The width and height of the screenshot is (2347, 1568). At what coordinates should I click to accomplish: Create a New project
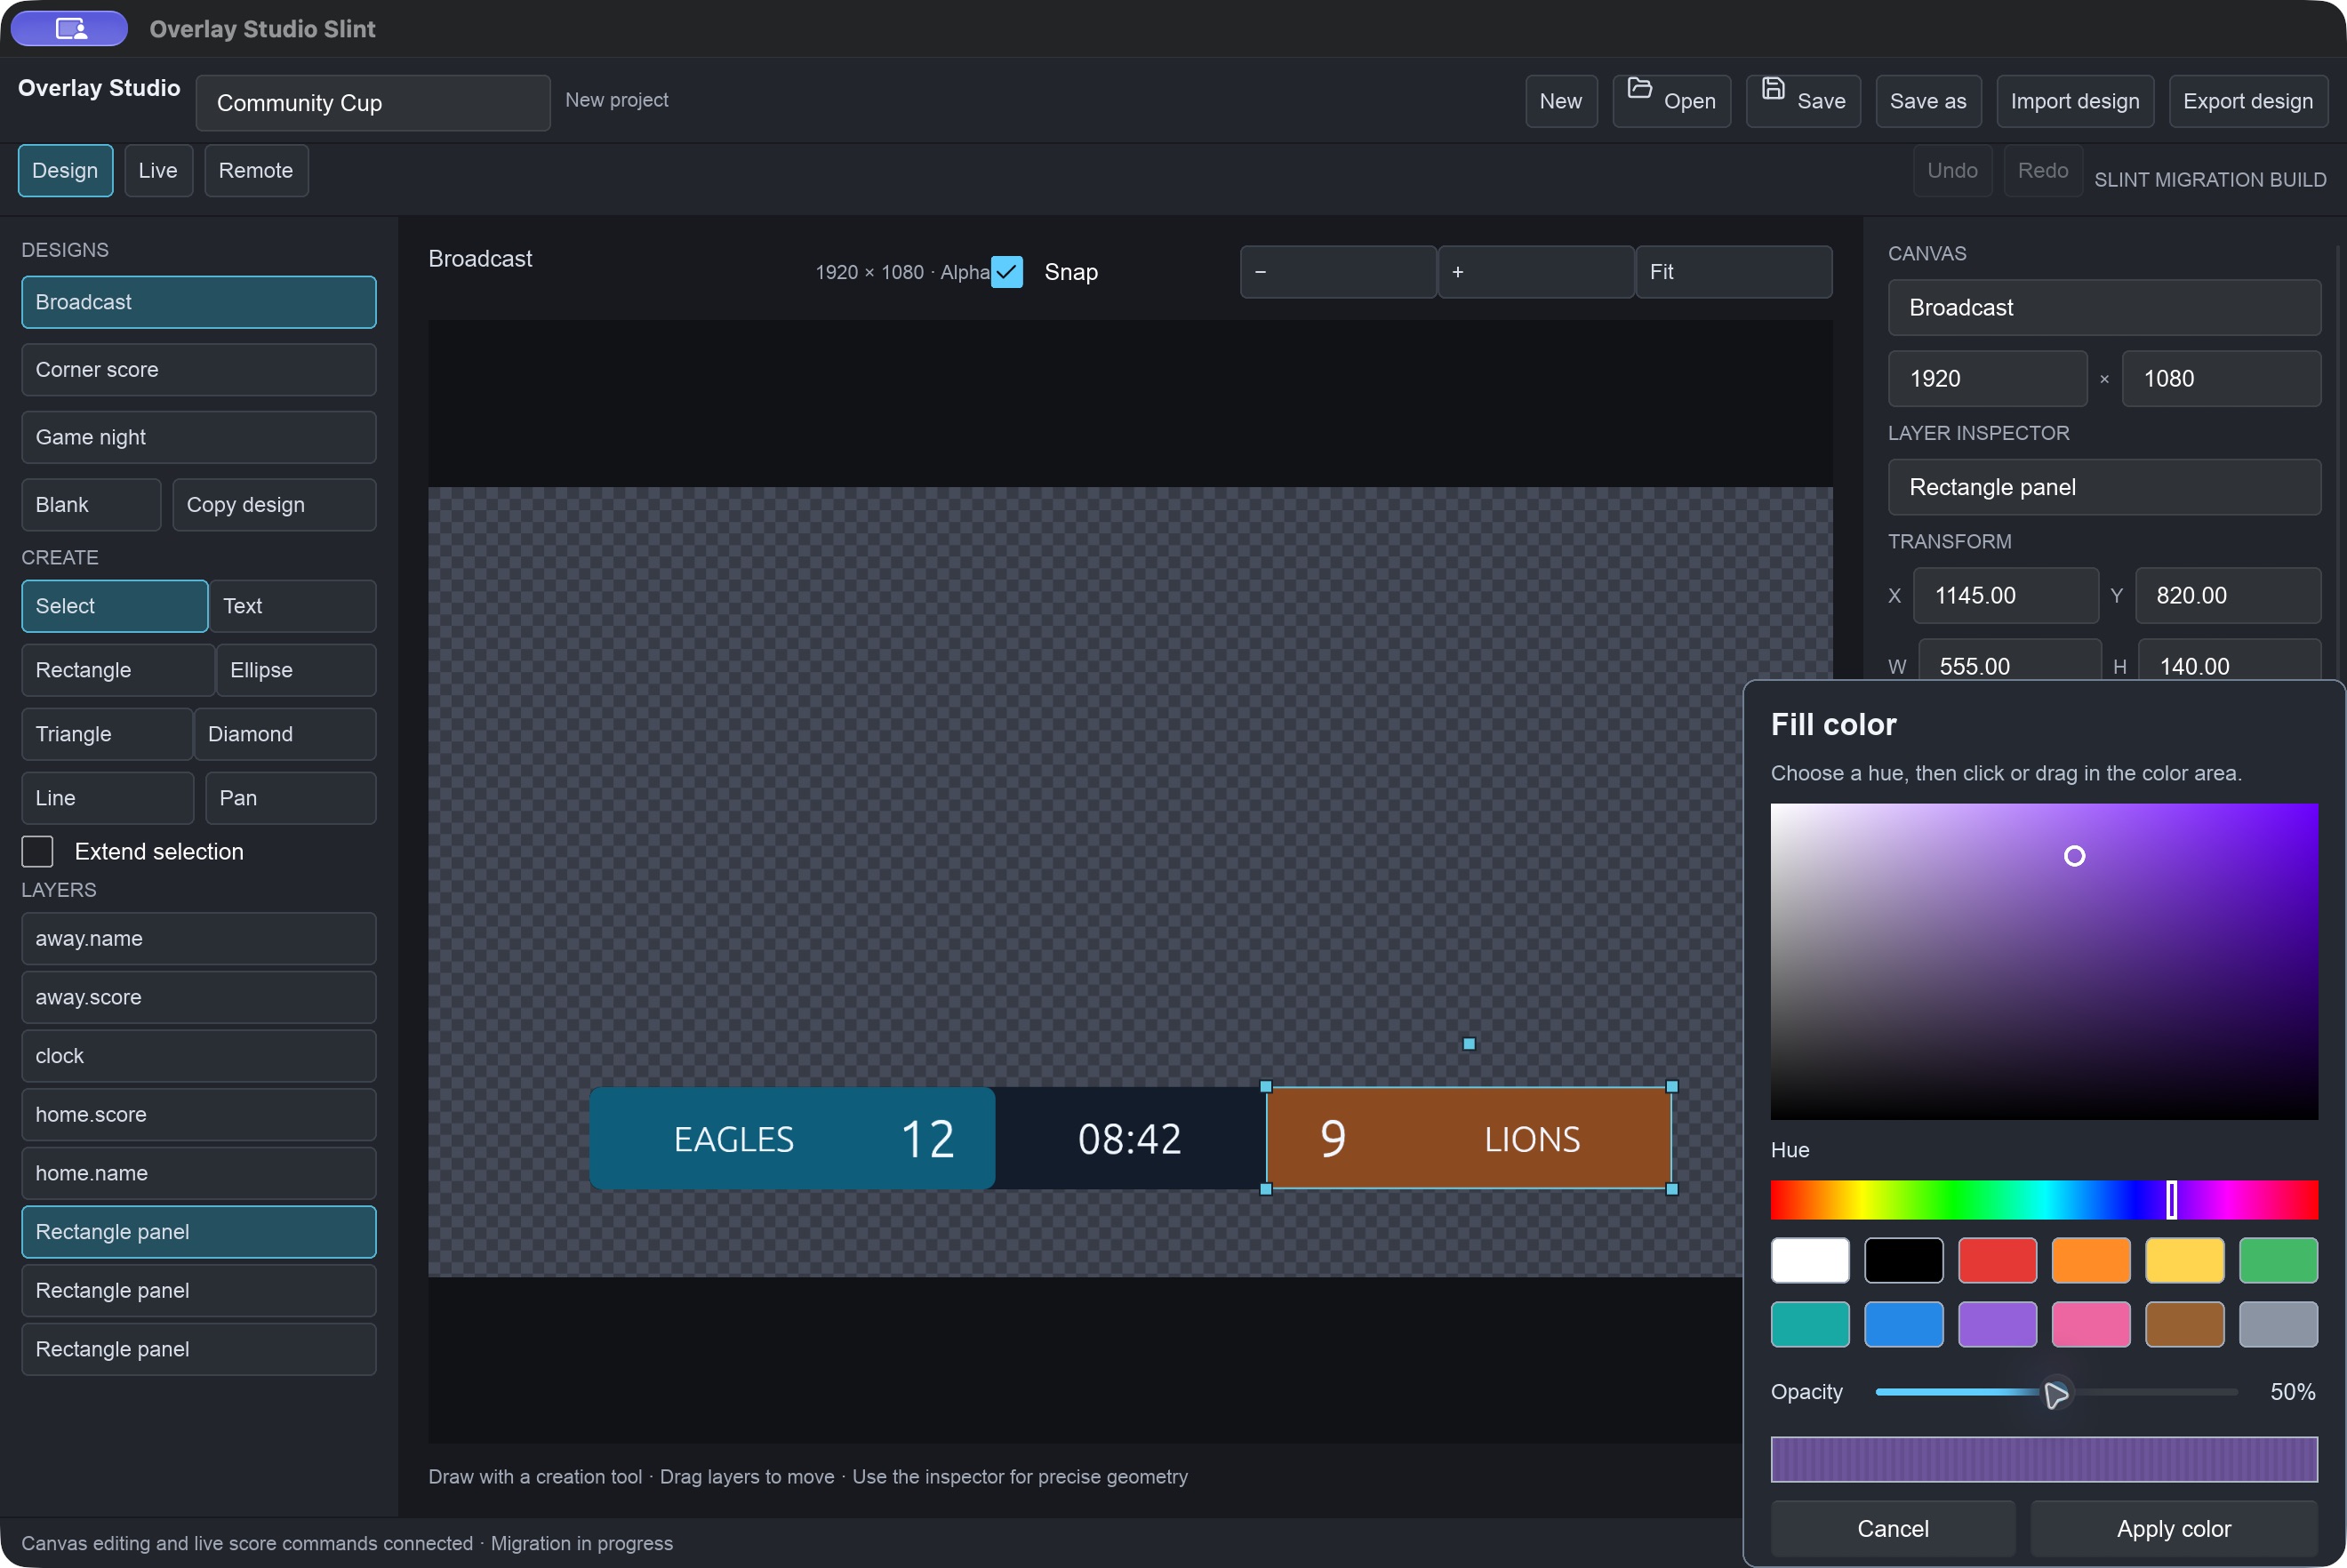pos(1561,101)
